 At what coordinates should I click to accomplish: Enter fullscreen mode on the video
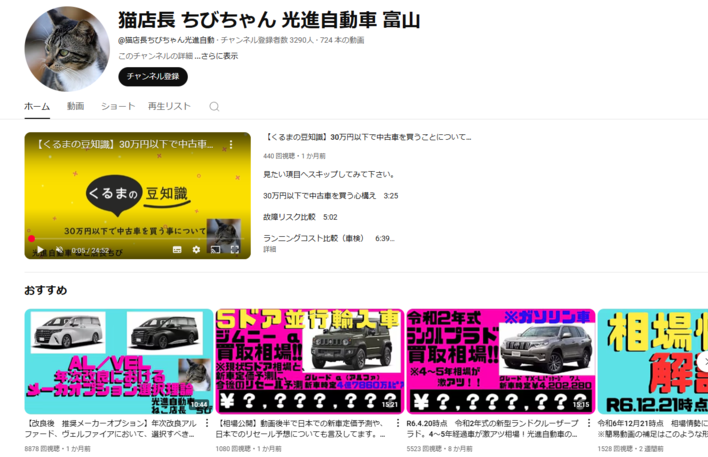point(235,250)
